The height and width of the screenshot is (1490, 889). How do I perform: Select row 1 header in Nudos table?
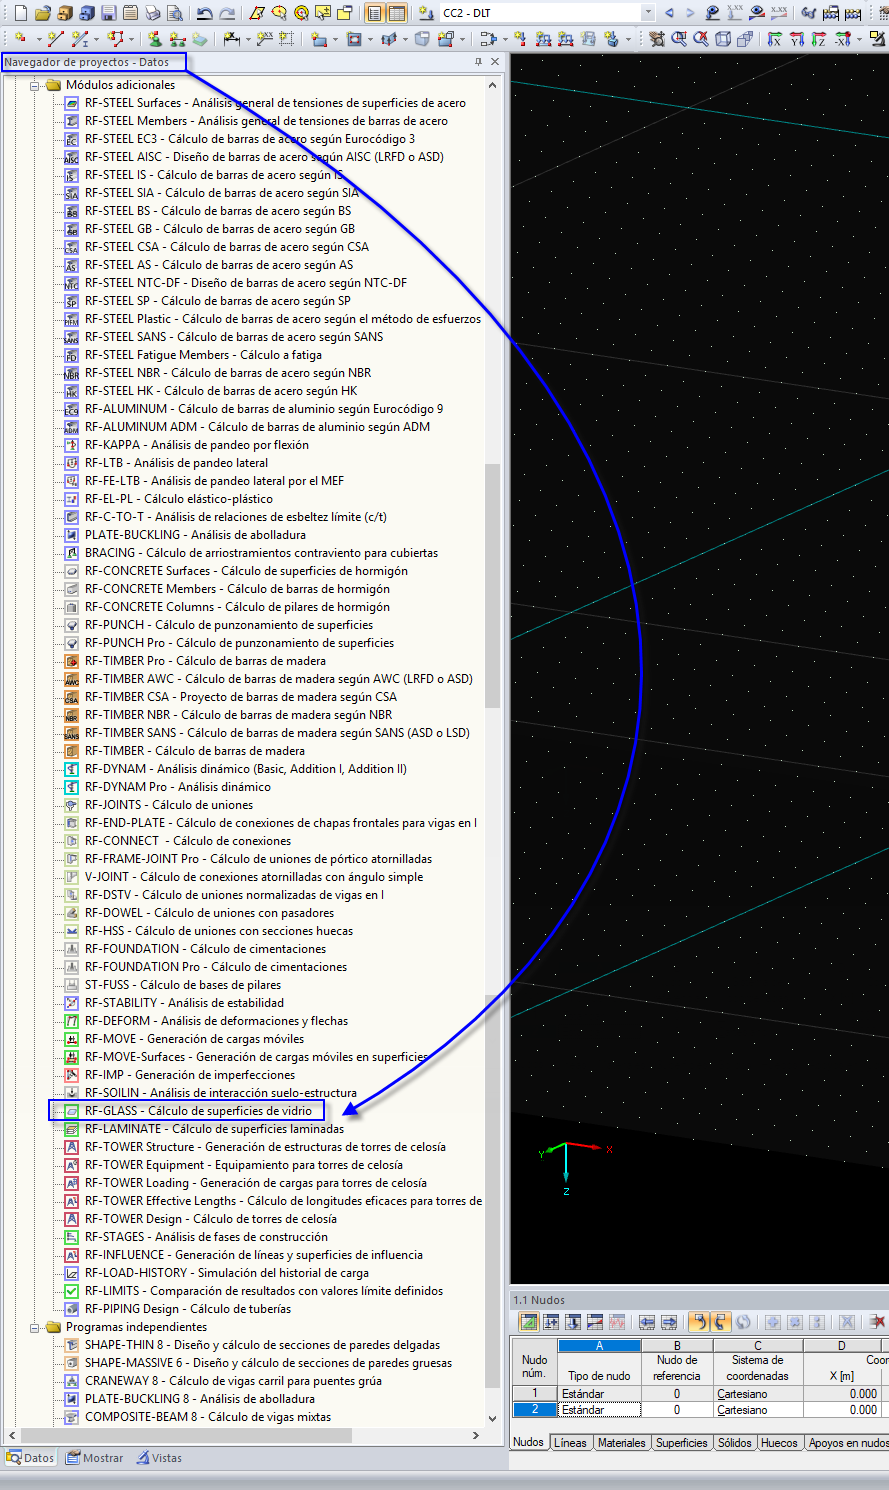coord(535,1393)
